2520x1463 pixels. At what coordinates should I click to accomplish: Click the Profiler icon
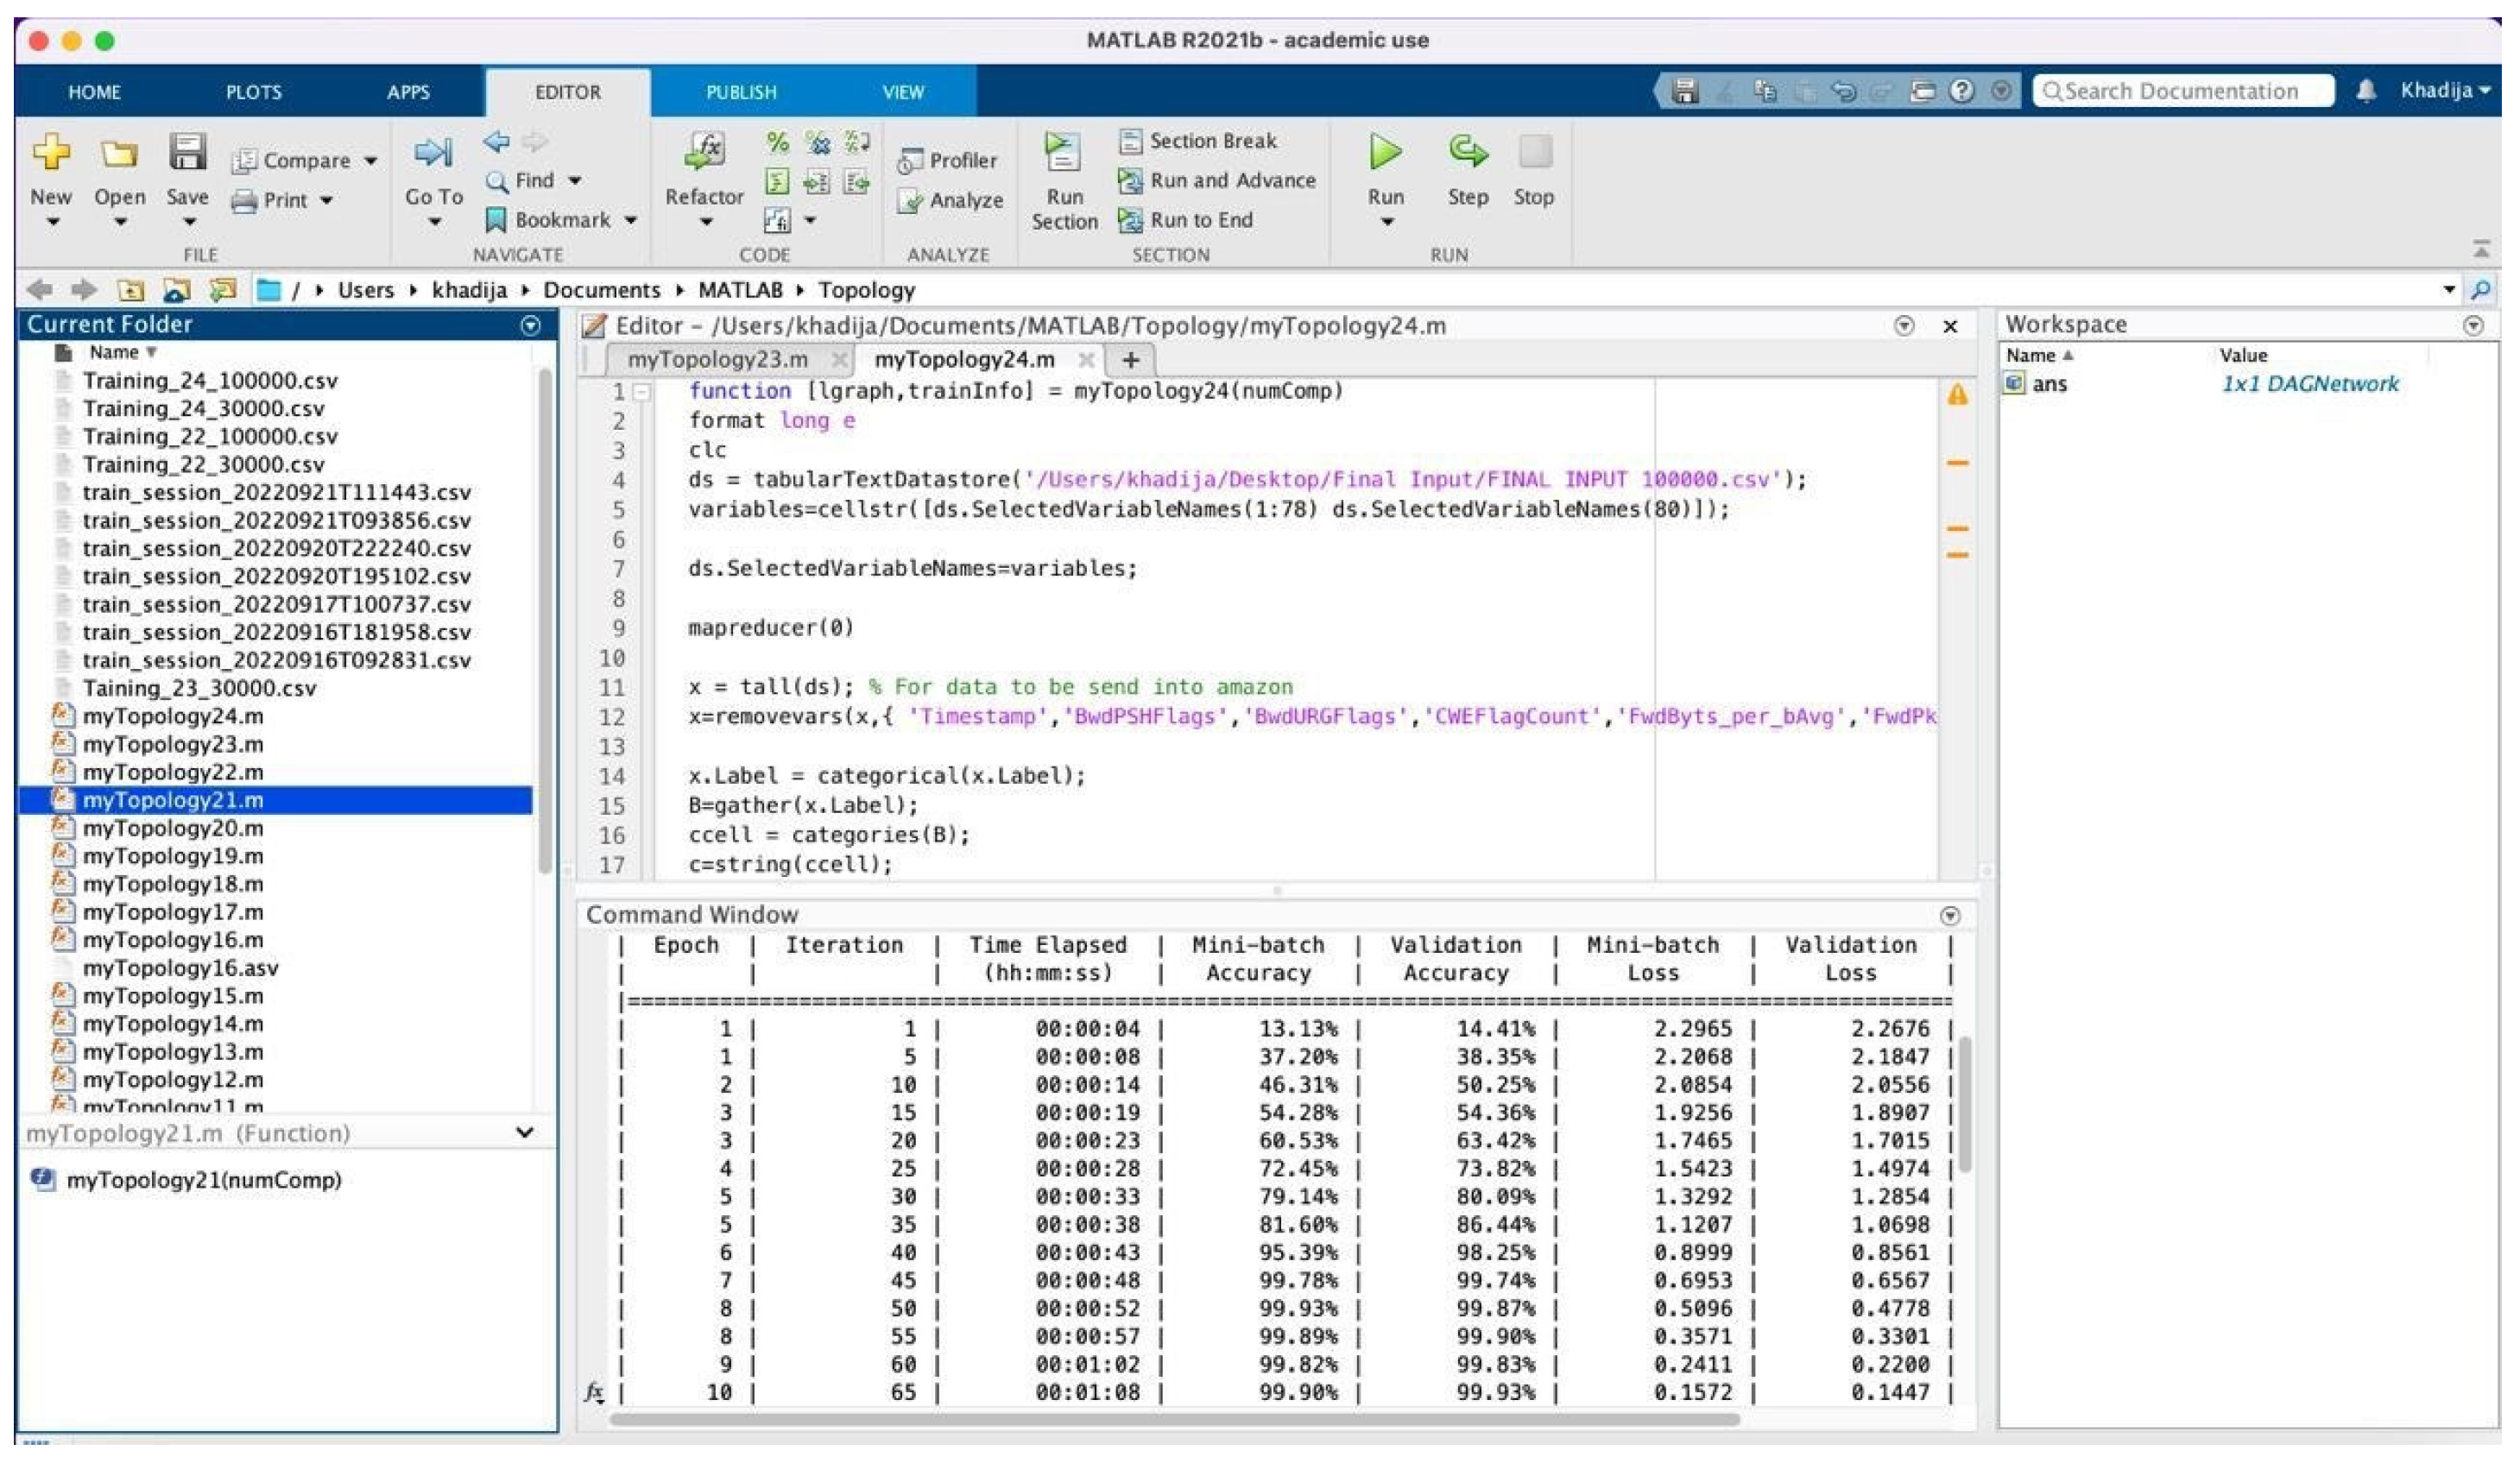pos(910,161)
